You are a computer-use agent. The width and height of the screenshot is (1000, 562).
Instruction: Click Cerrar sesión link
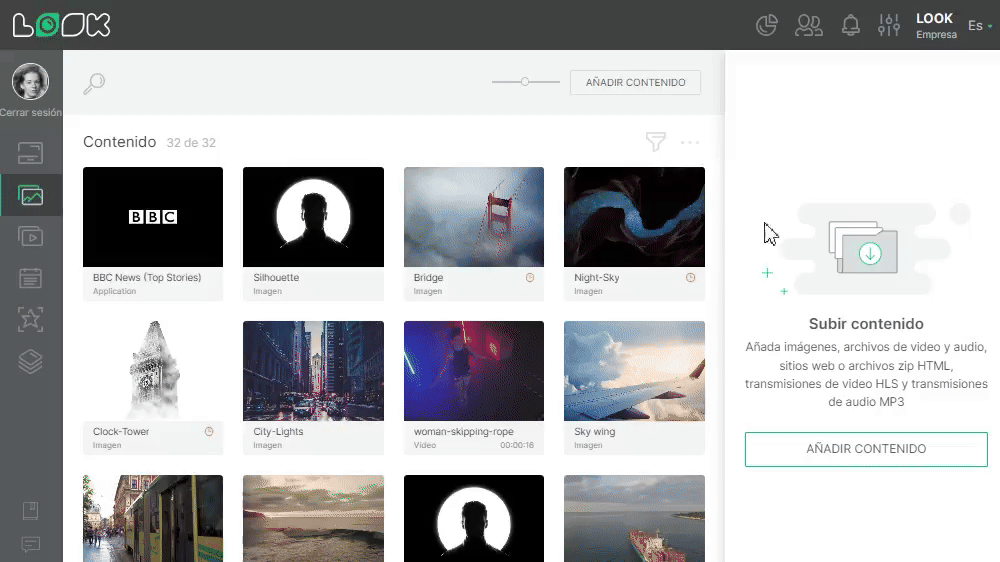point(31,112)
